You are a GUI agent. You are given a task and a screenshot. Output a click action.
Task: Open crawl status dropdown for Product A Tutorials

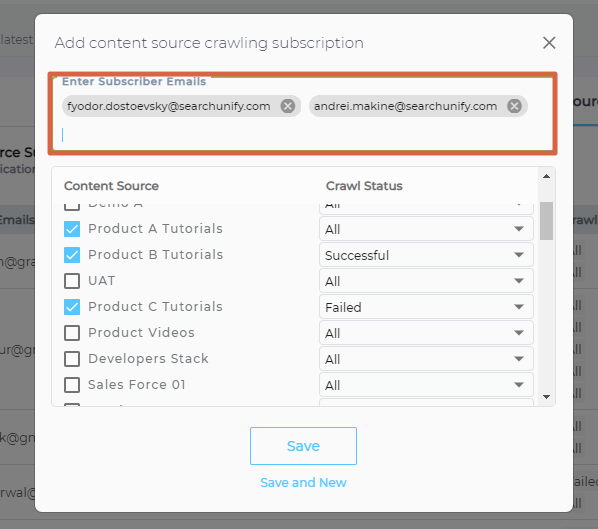point(426,229)
